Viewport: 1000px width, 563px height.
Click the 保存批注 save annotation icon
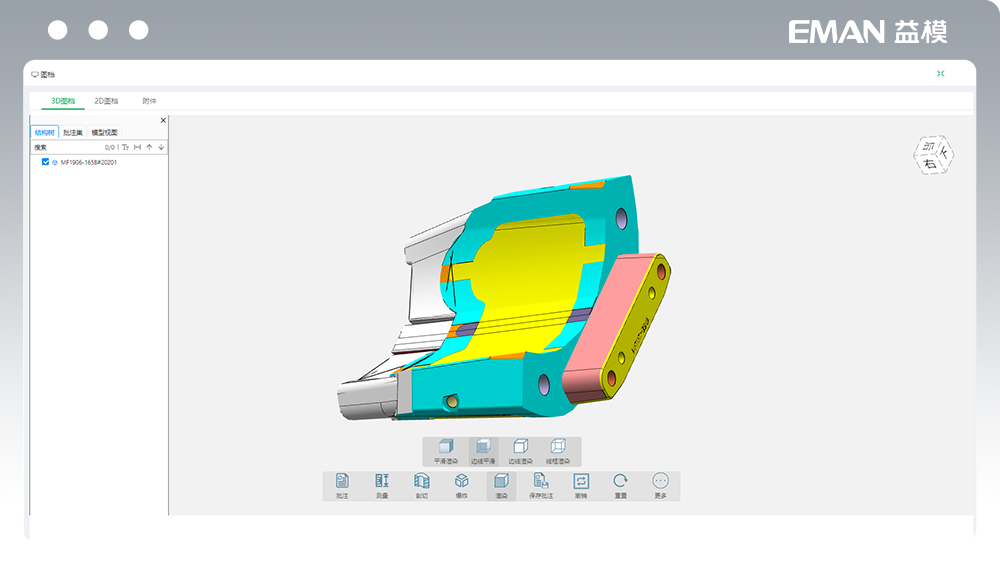pos(541,485)
